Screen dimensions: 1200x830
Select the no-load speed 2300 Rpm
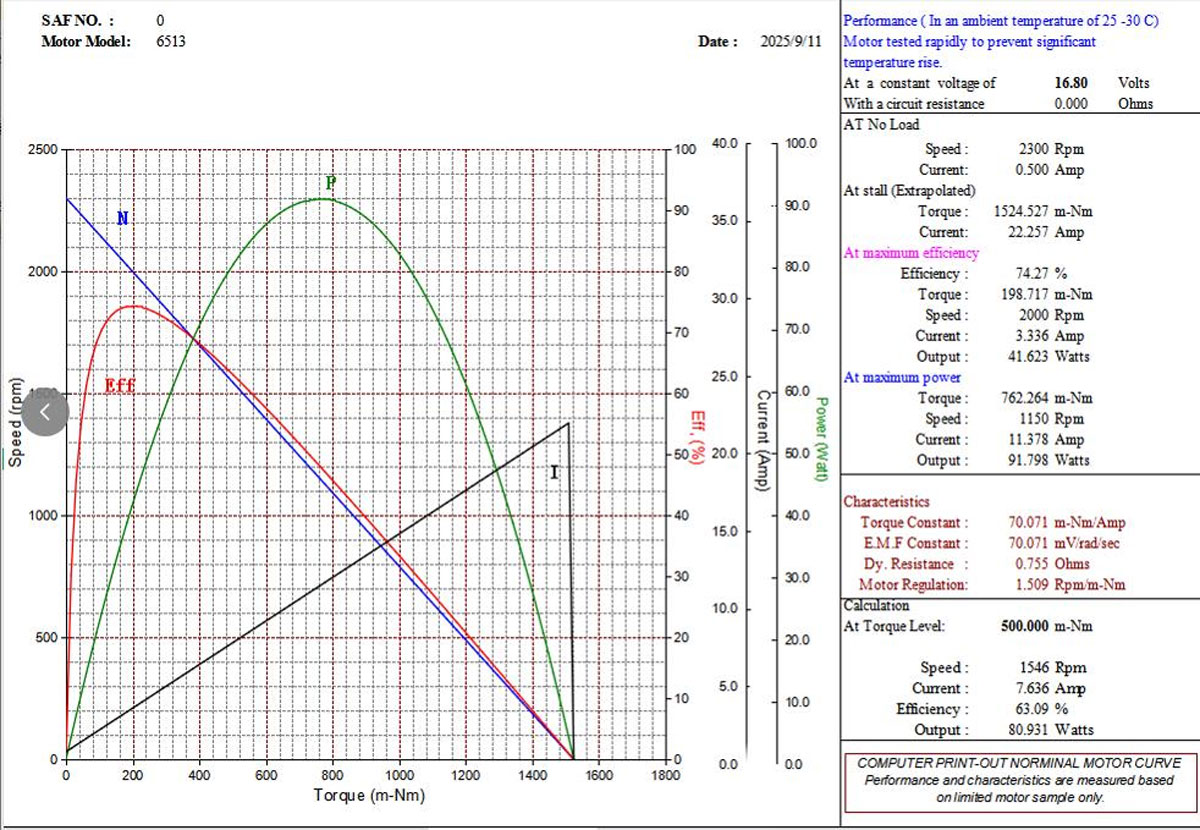(x=1051, y=149)
